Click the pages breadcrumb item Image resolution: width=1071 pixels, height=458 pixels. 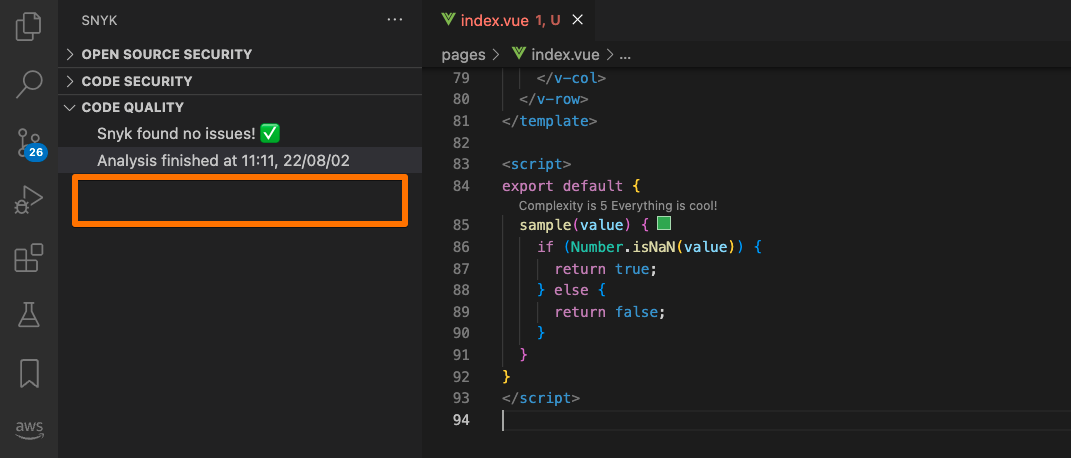tap(463, 55)
